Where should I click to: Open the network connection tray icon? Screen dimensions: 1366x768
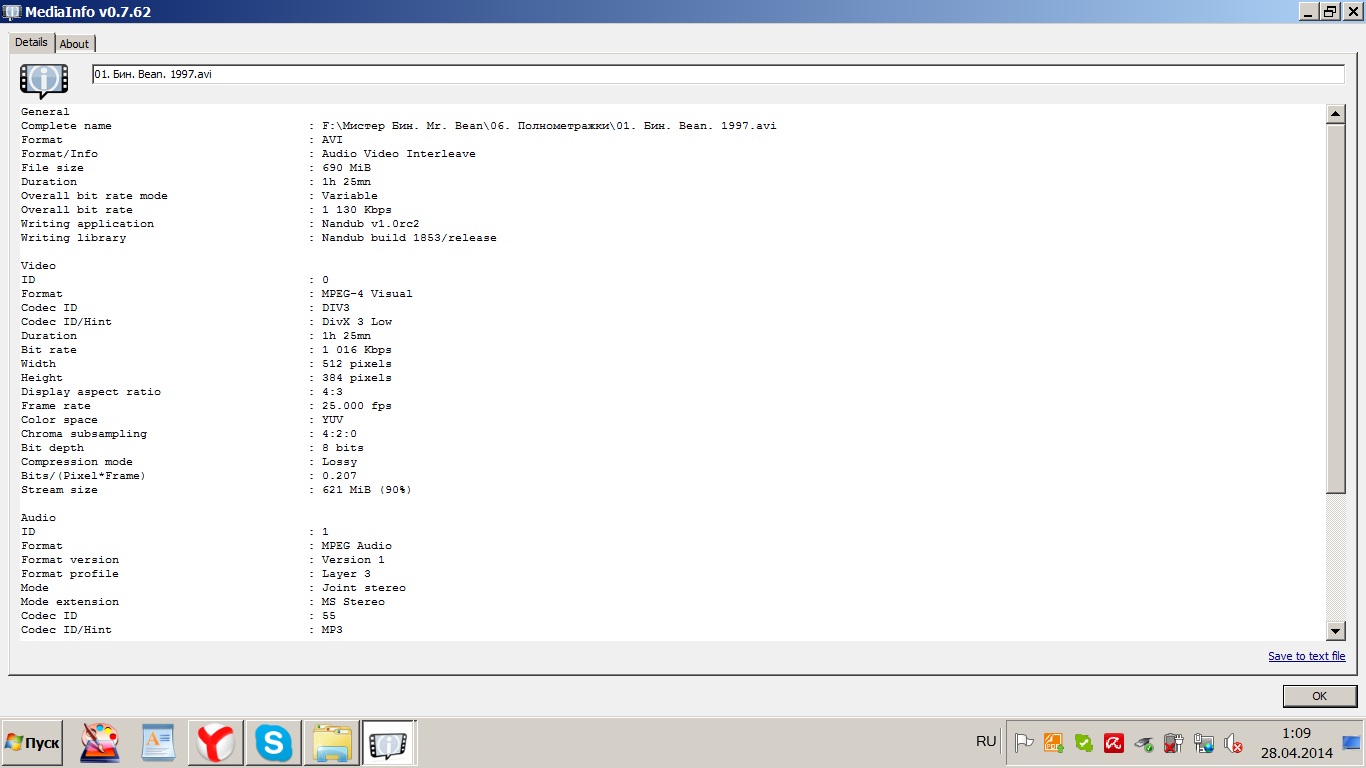coord(1204,743)
